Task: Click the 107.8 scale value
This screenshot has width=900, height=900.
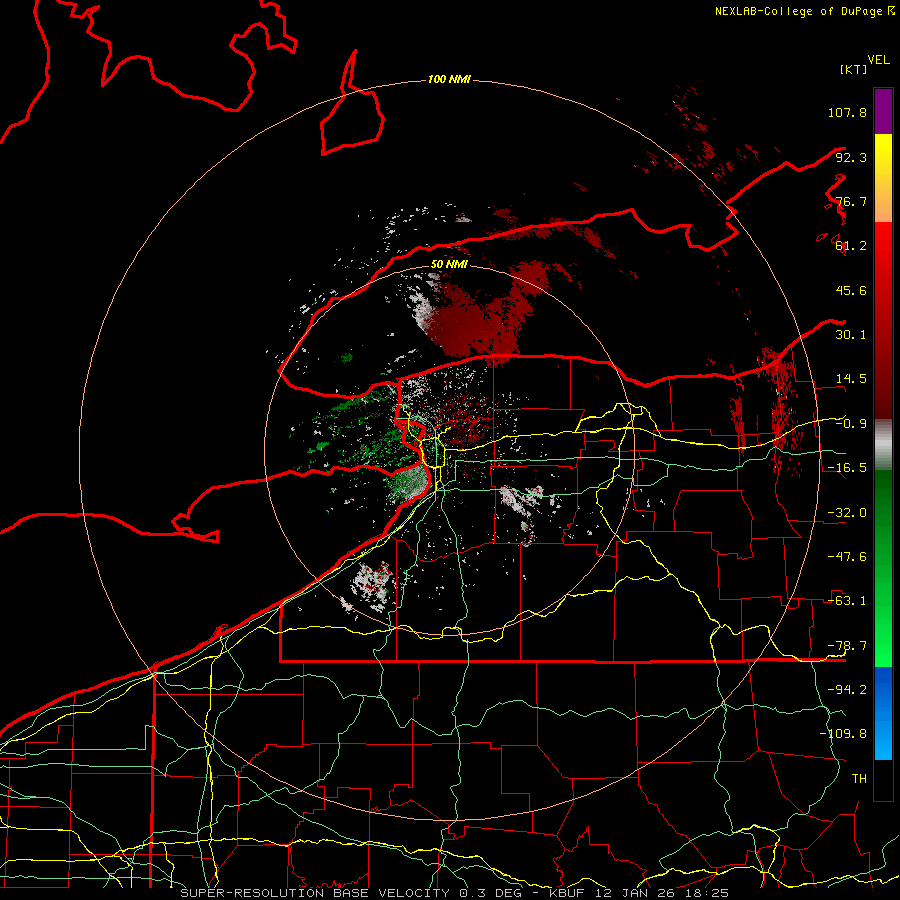Action: coord(847,112)
